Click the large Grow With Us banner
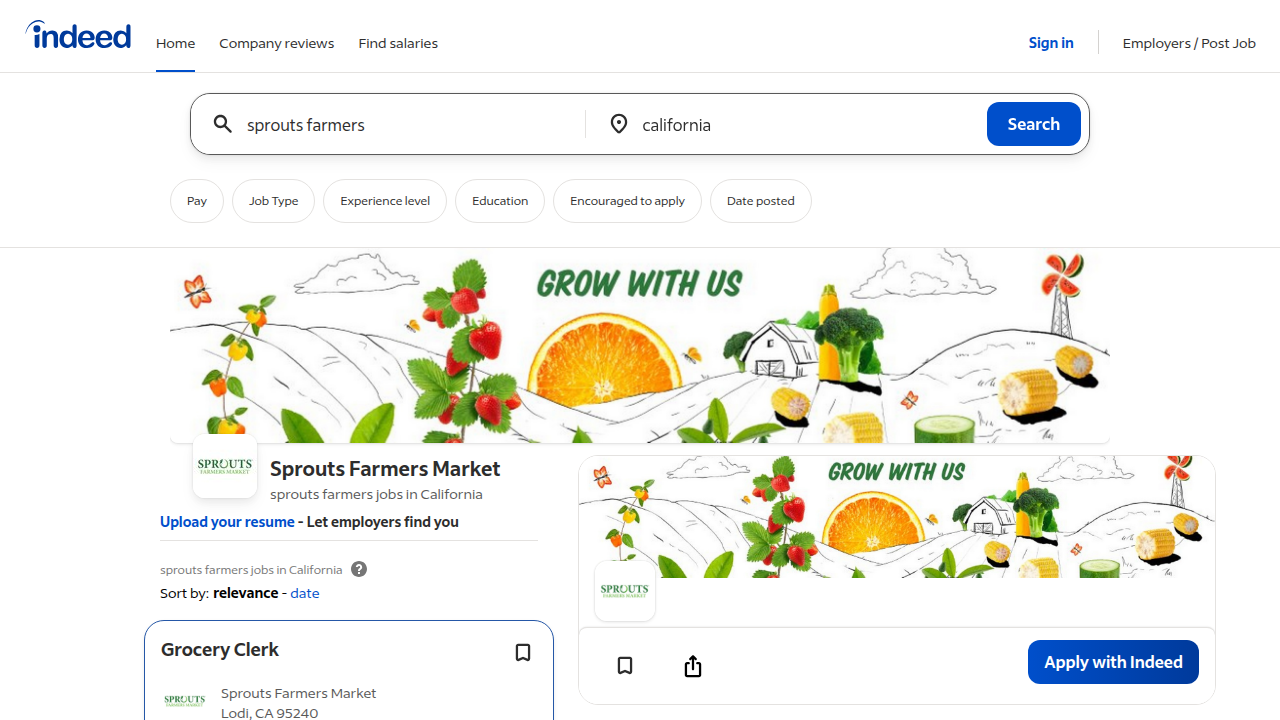Image resolution: width=1280 pixels, height=720 pixels. pos(640,346)
